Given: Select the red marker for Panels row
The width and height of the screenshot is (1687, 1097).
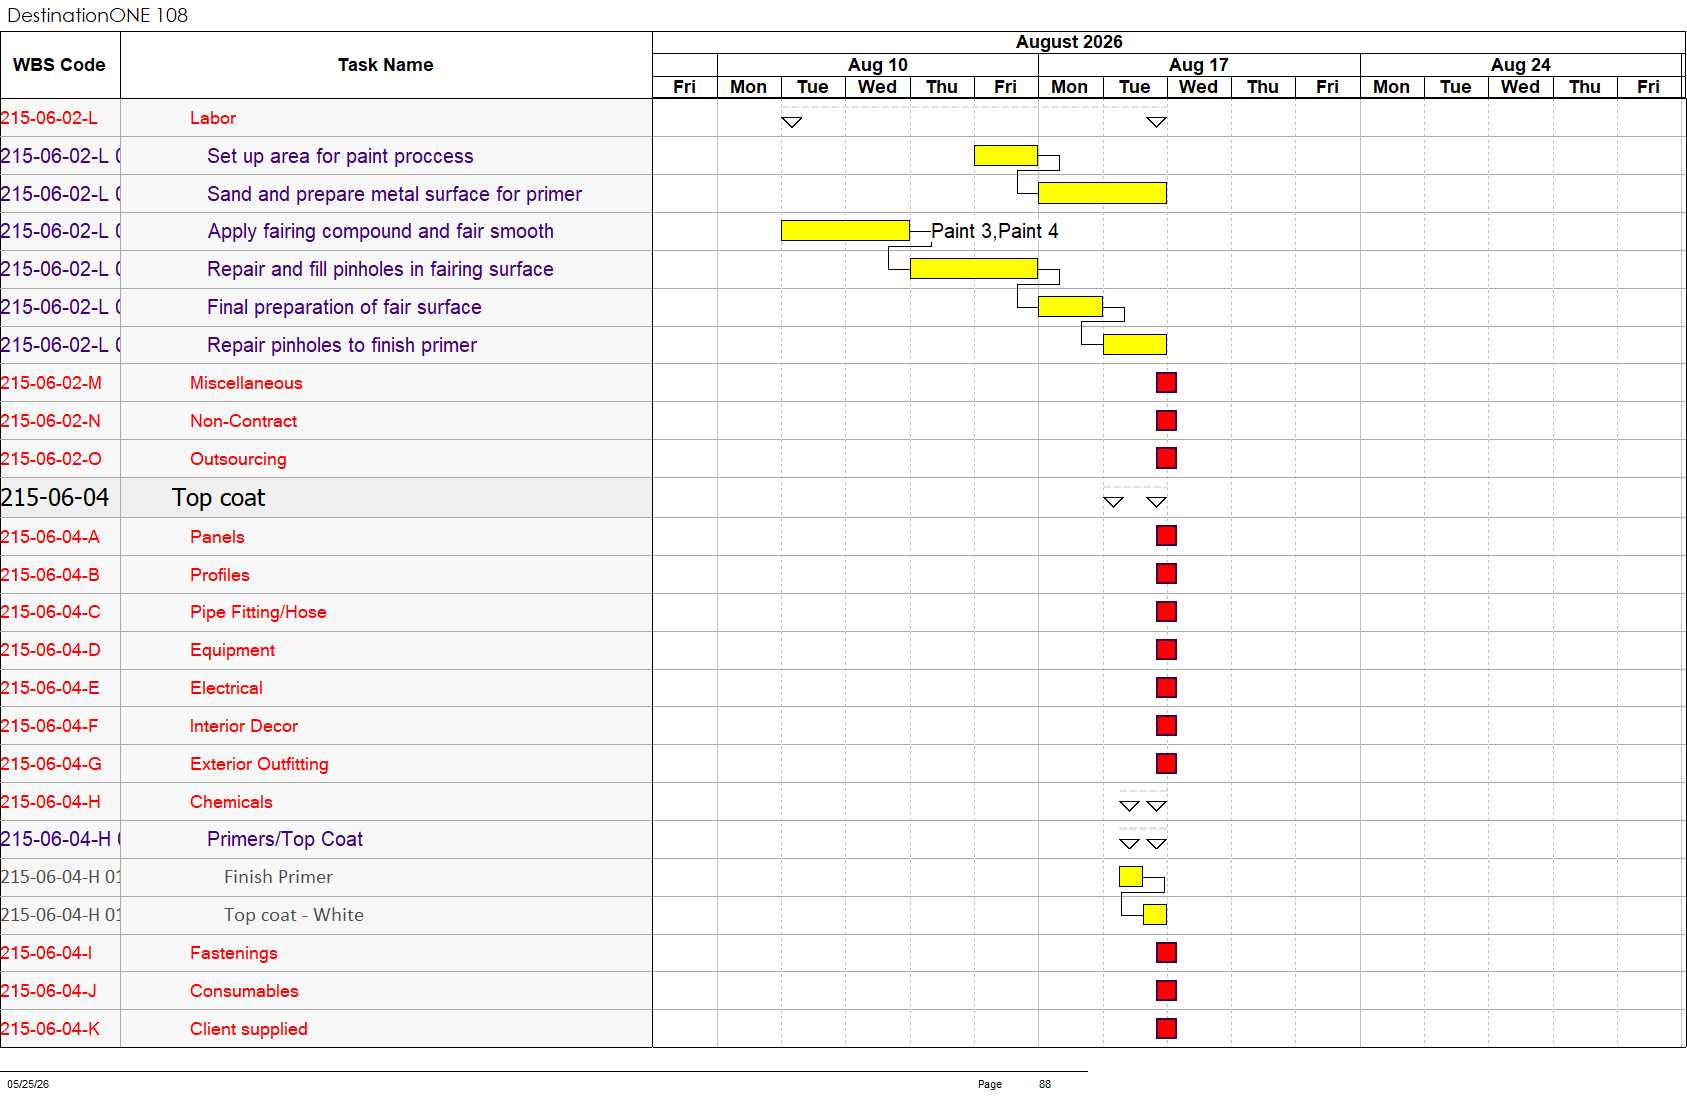Looking at the screenshot, I should click(x=1166, y=536).
